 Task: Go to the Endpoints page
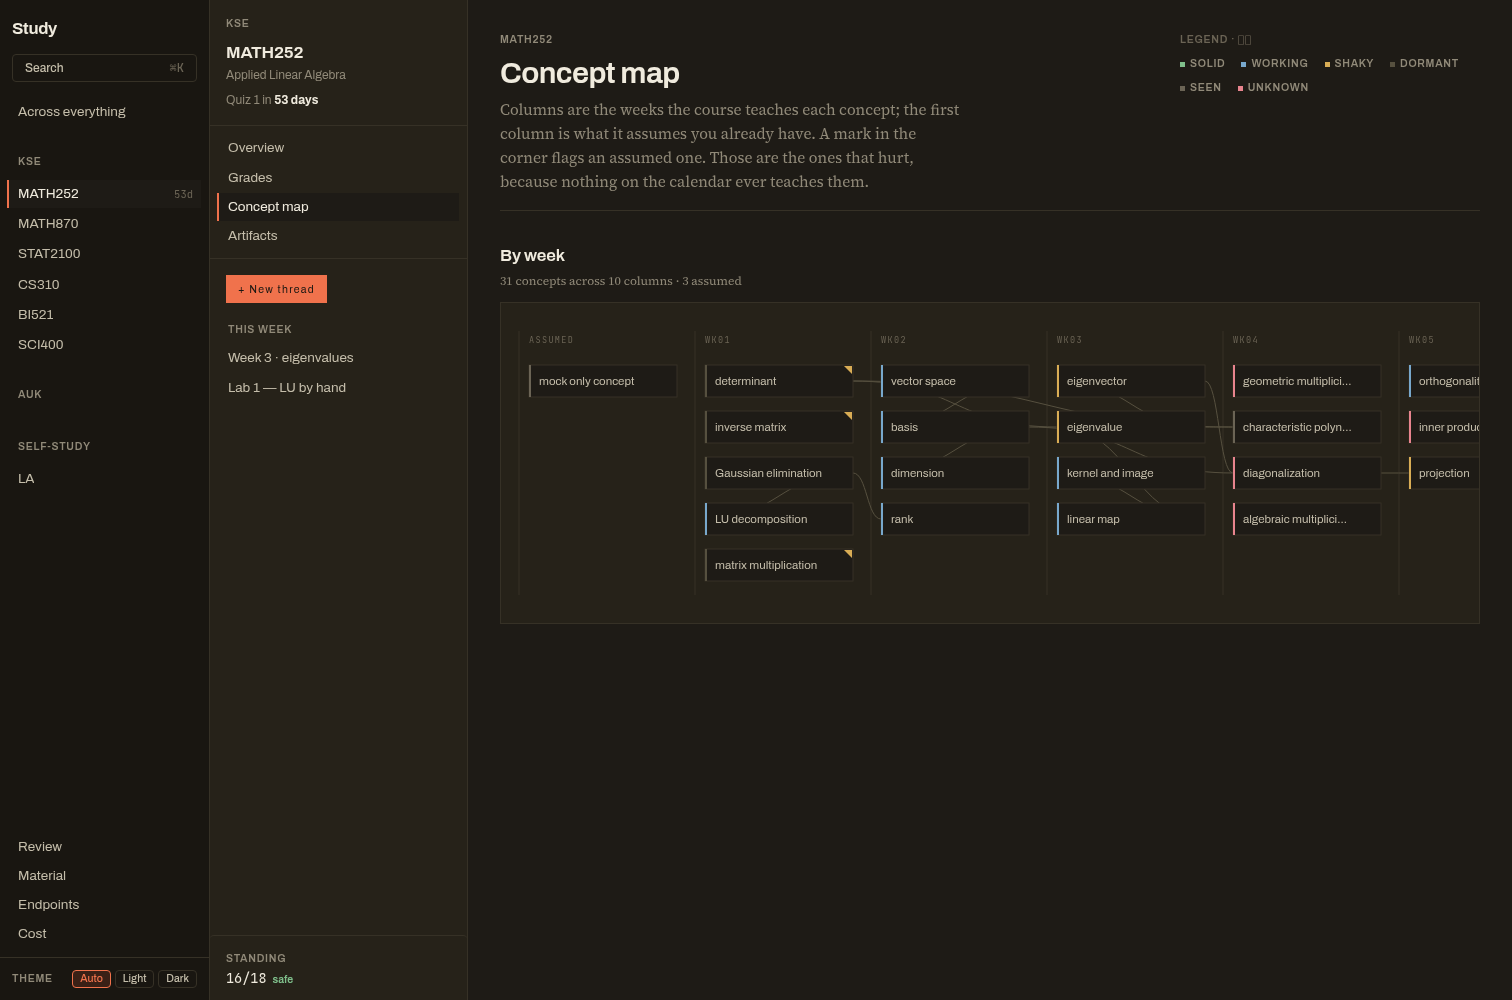[104, 905]
